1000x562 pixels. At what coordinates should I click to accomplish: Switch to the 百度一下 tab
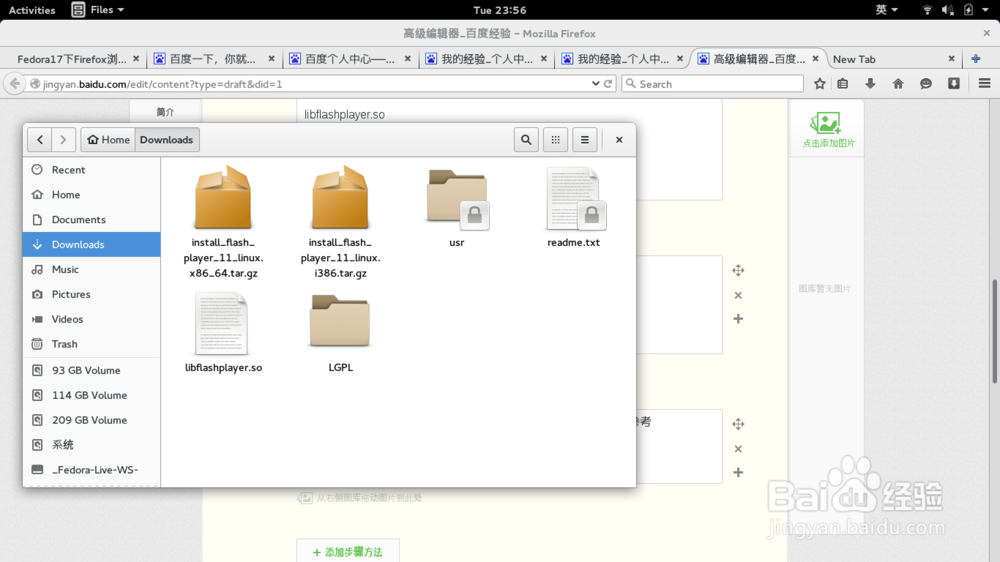tap(213, 59)
